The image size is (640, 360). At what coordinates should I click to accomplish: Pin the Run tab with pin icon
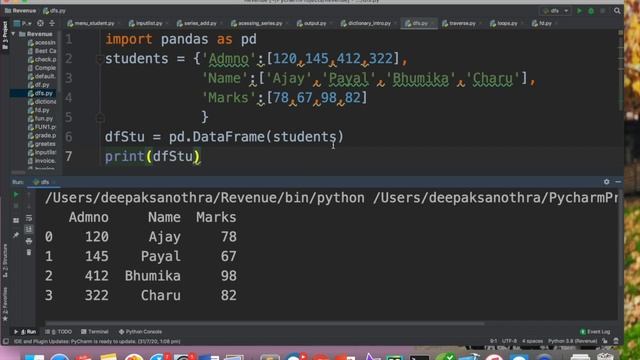16,235
